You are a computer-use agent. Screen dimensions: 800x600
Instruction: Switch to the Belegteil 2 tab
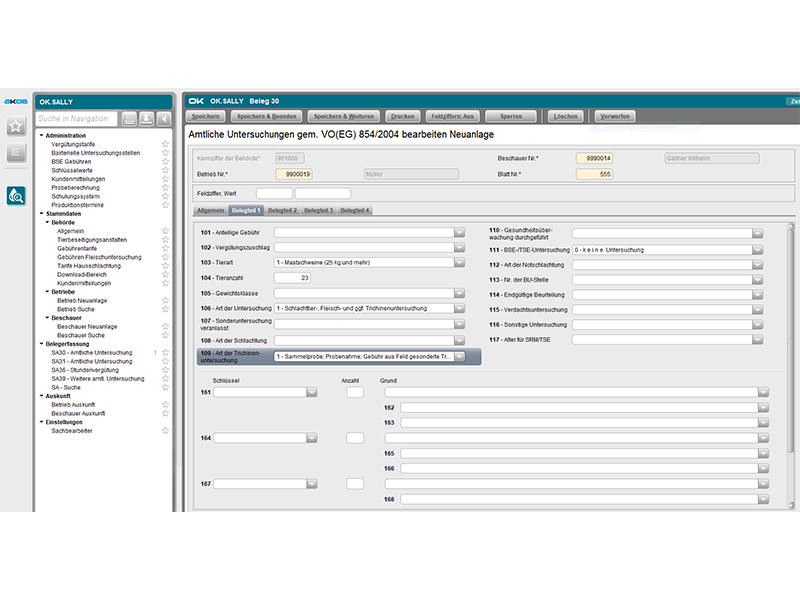[x=282, y=211]
